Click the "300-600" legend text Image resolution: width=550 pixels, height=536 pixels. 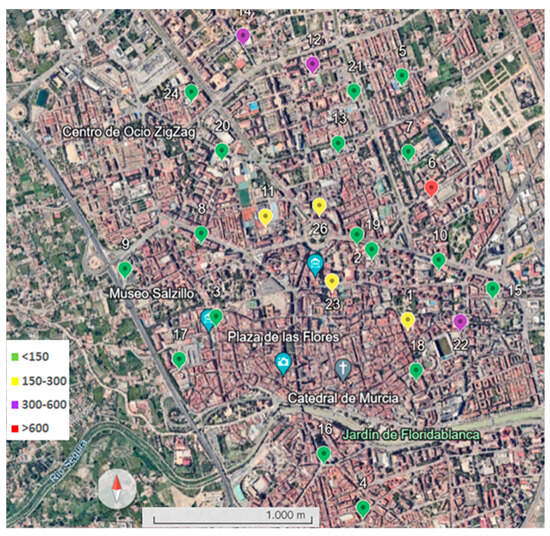click(x=44, y=404)
